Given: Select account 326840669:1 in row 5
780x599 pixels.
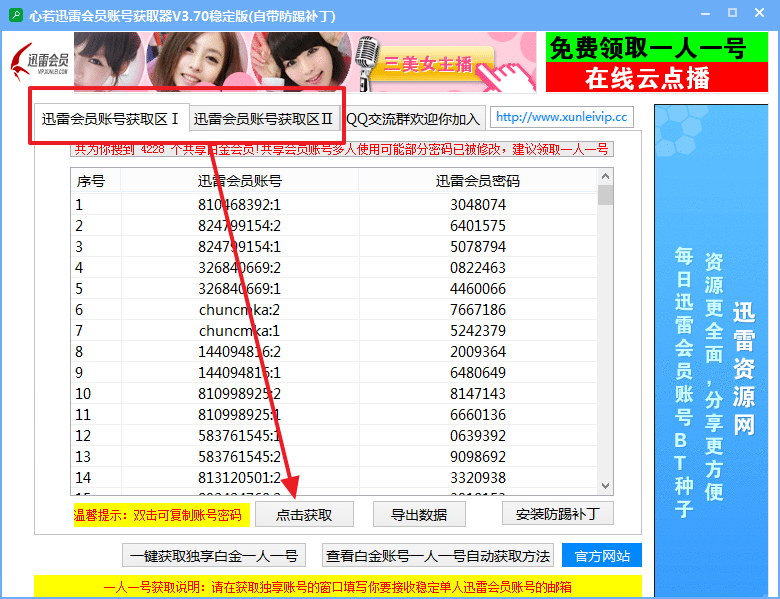Looking at the screenshot, I should [239, 289].
